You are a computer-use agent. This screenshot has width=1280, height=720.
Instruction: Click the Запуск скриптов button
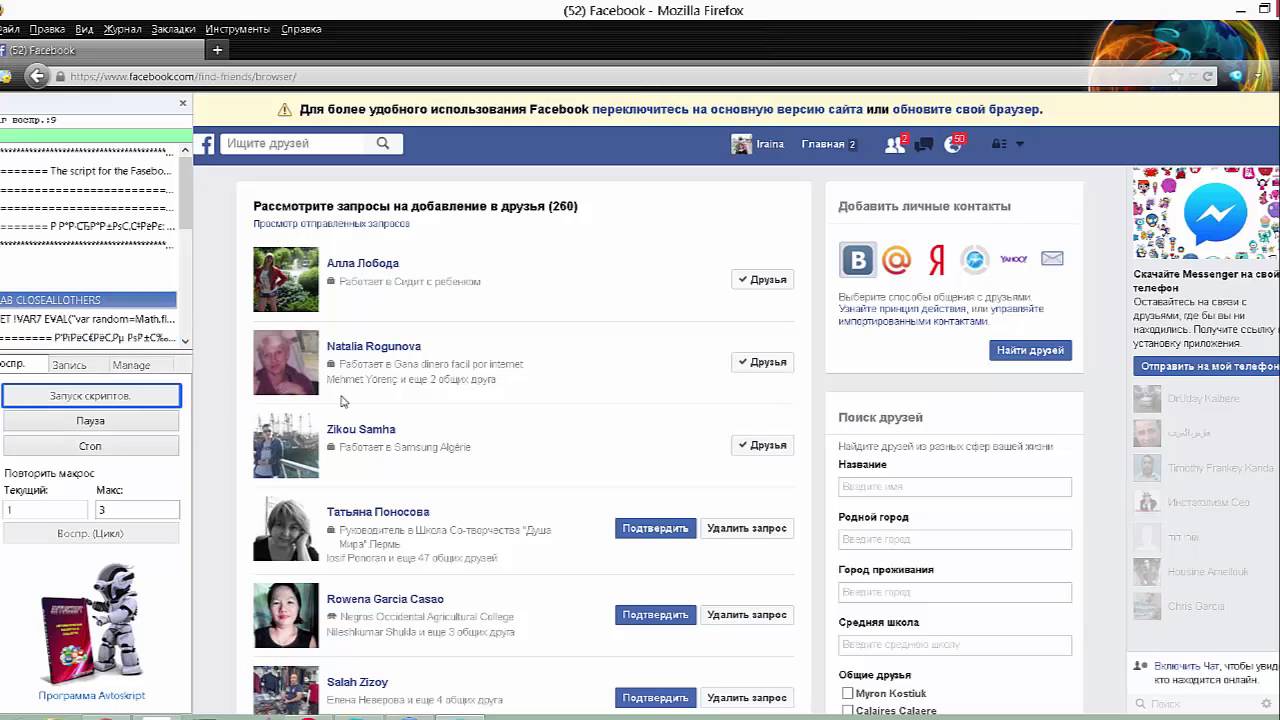(x=90, y=396)
